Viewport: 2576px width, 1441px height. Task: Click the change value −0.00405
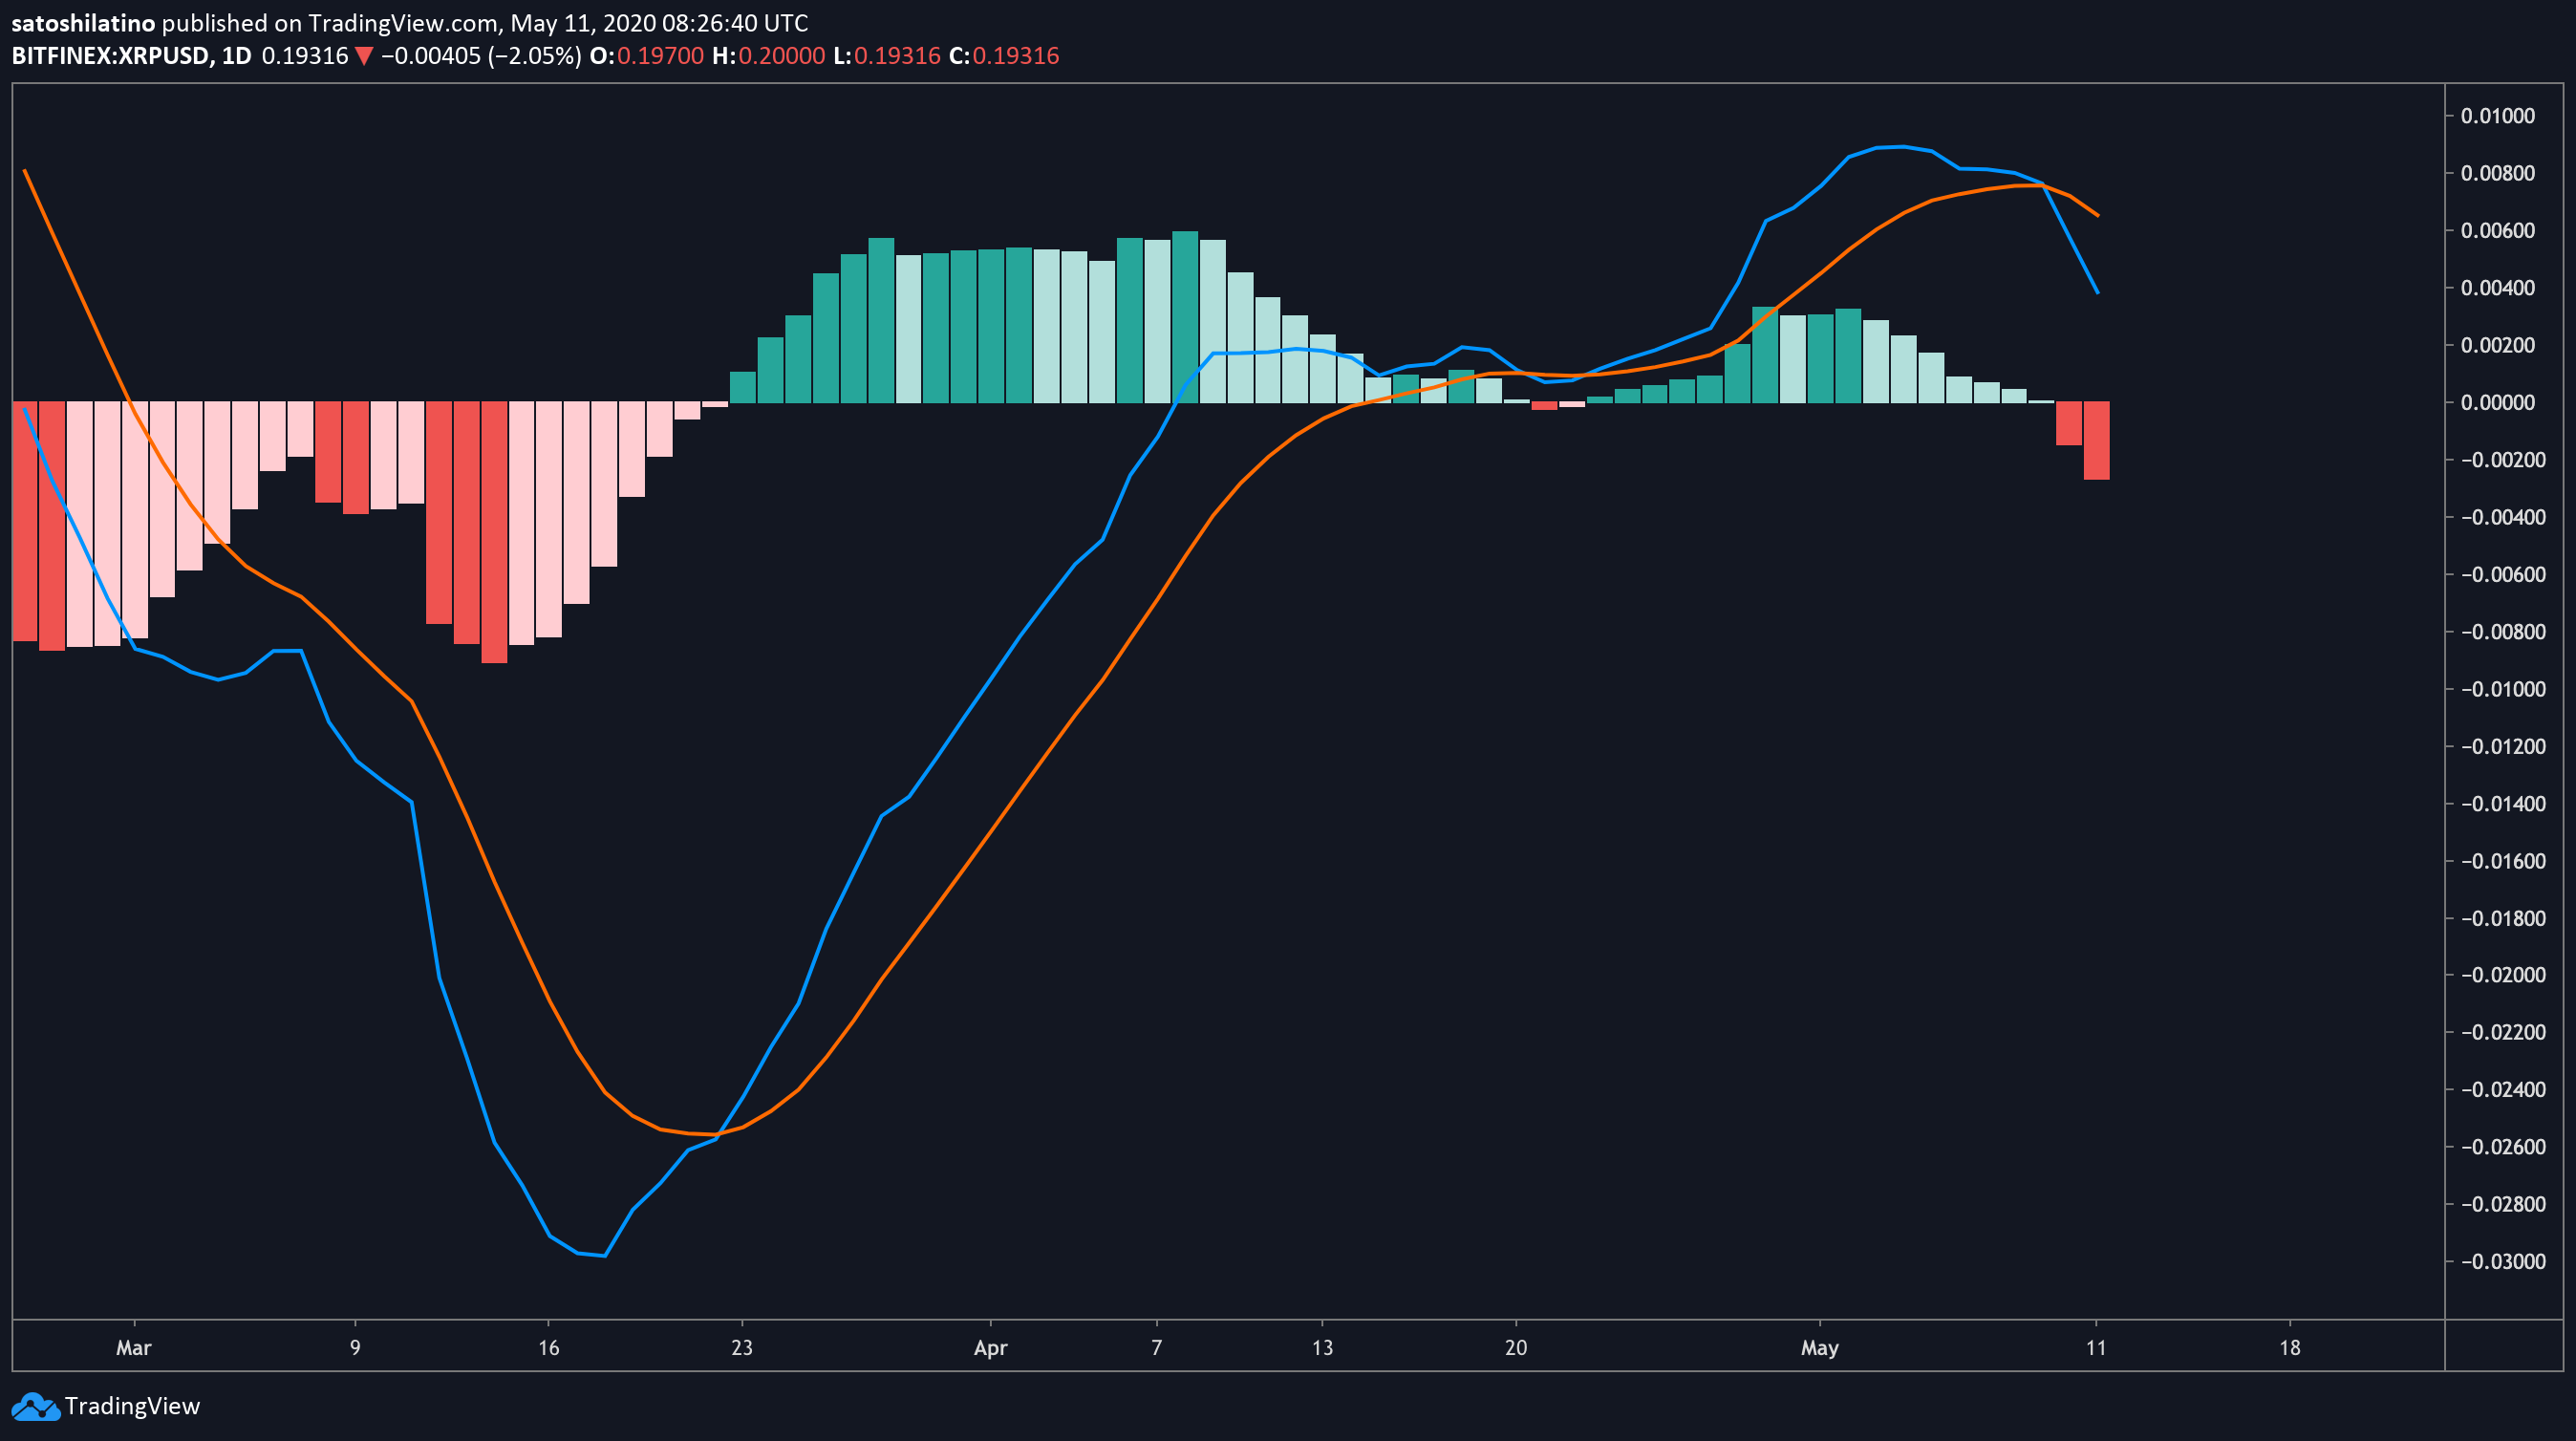pos(431,56)
